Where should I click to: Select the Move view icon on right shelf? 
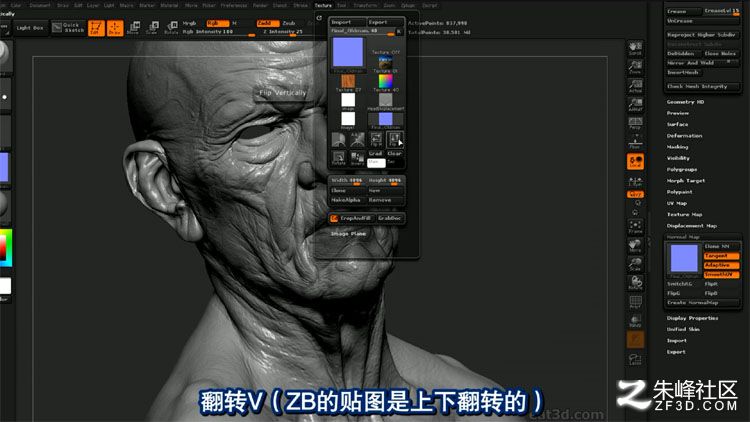(635, 245)
